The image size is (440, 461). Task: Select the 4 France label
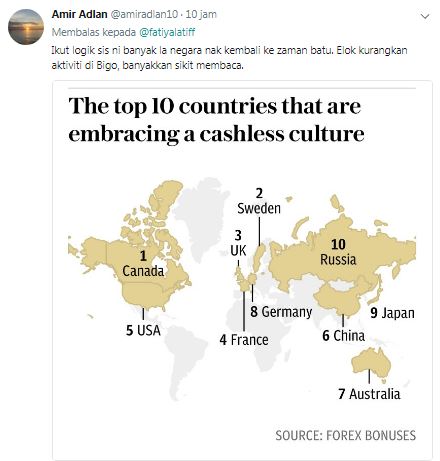pyautogui.click(x=244, y=340)
